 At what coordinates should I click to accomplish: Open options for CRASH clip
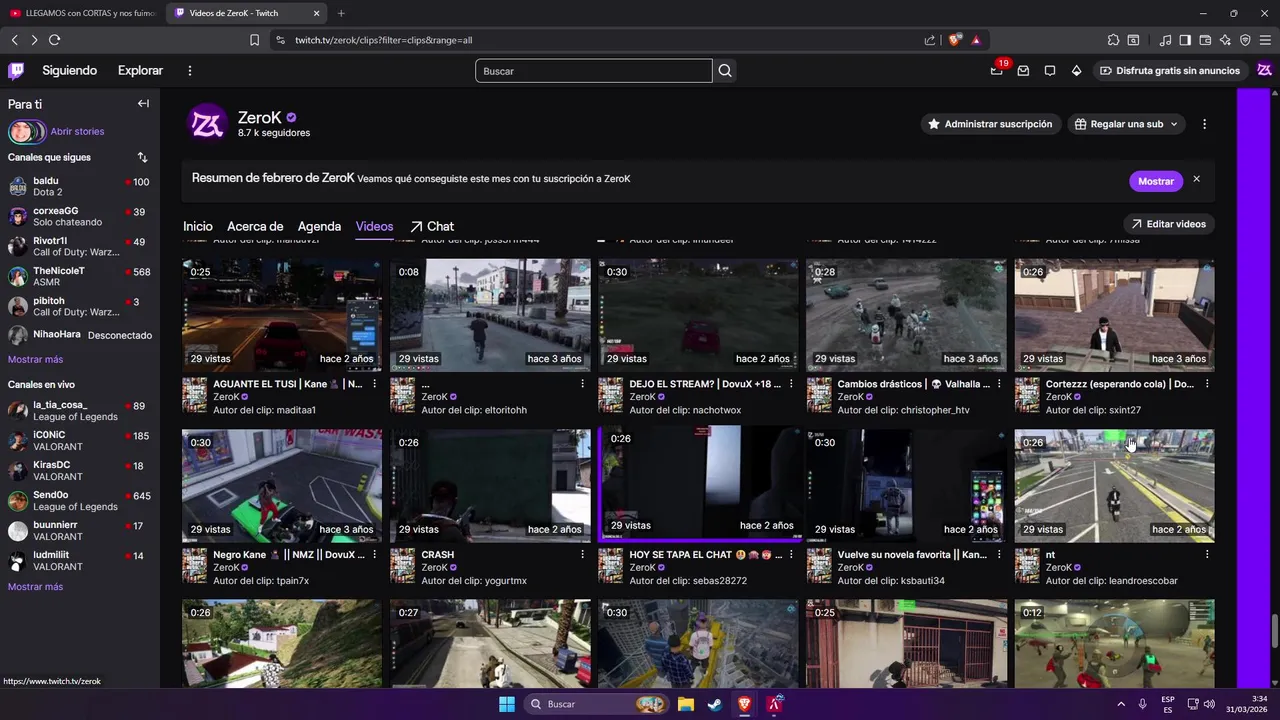[583, 554]
